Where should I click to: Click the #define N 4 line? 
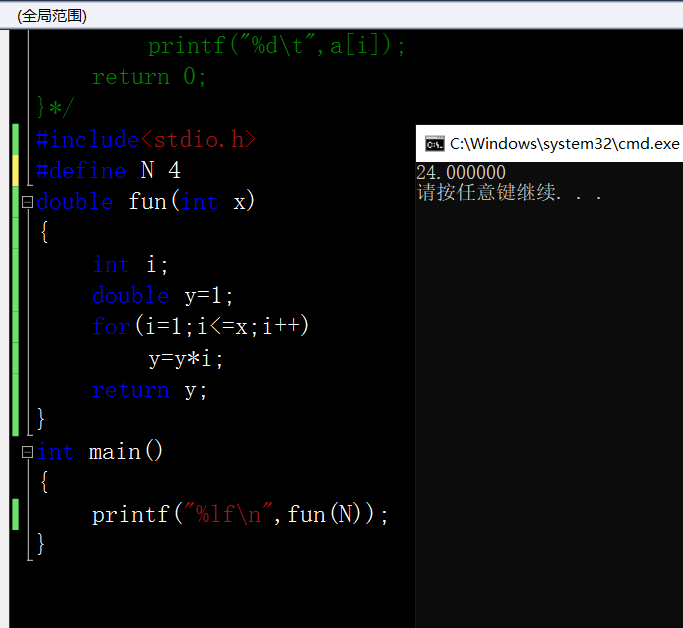[108, 171]
